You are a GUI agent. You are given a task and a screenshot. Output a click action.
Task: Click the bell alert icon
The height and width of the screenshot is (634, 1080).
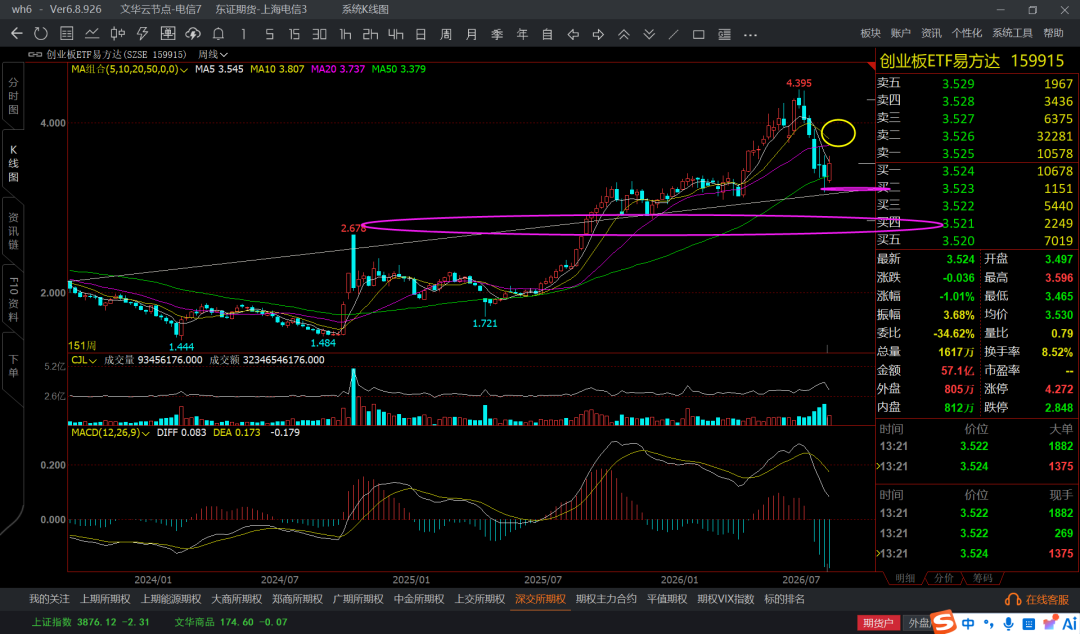tap(218, 34)
